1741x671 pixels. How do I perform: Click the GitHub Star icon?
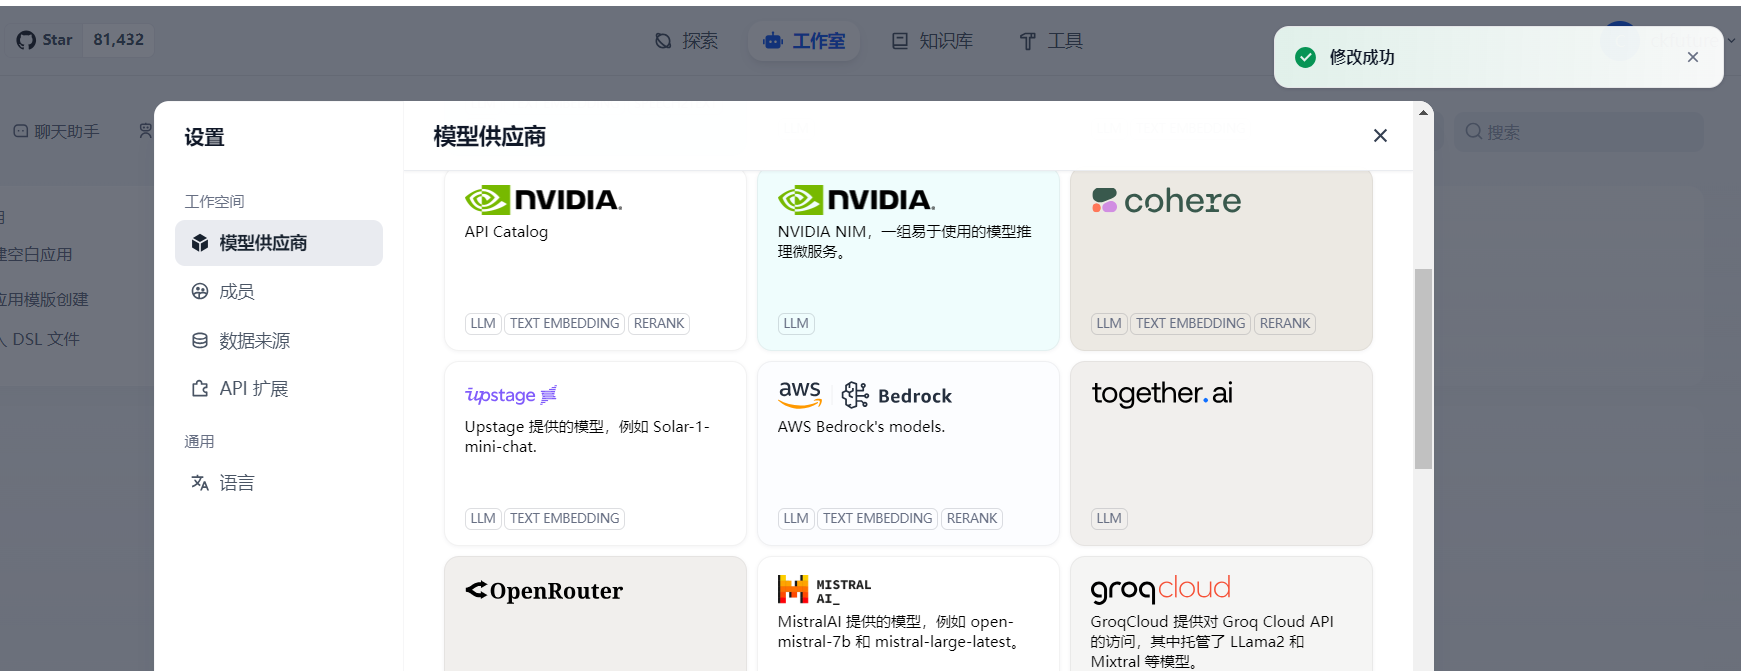coord(26,40)
